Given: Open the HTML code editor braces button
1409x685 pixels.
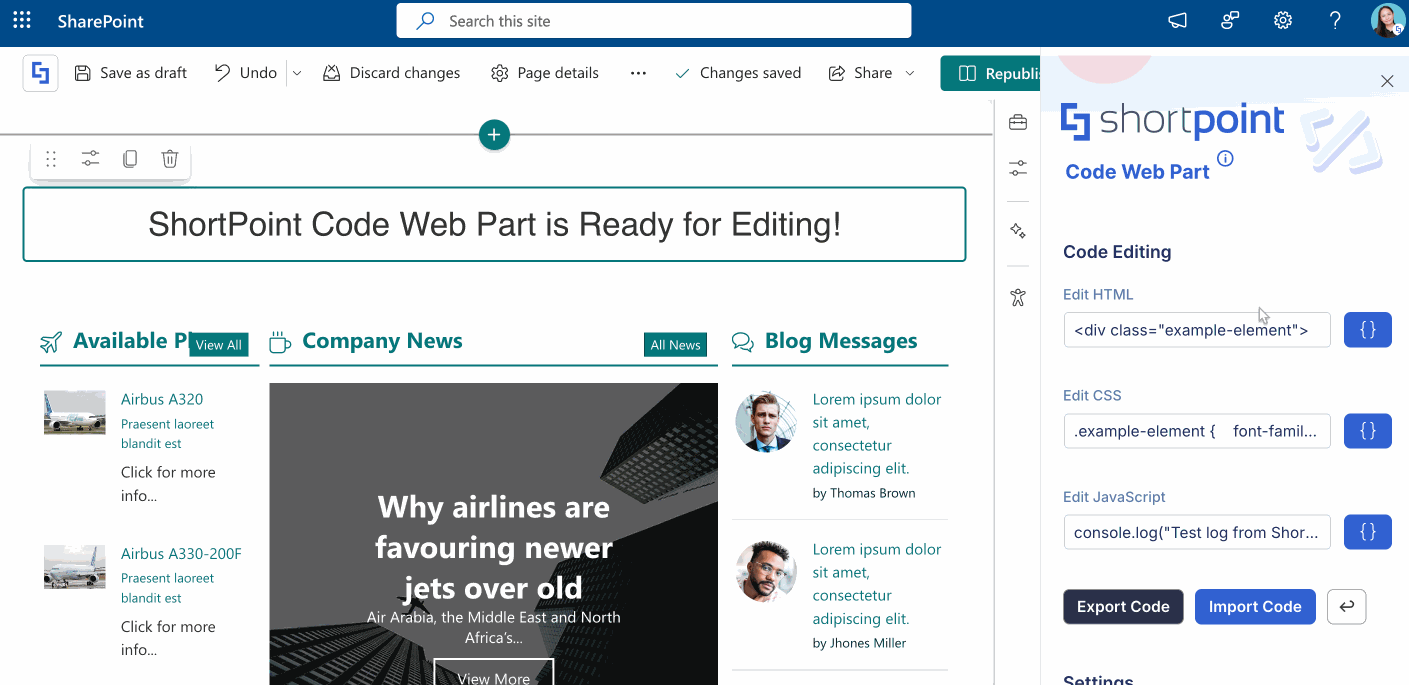Looking at the screenshot, I should [1368, 330].
